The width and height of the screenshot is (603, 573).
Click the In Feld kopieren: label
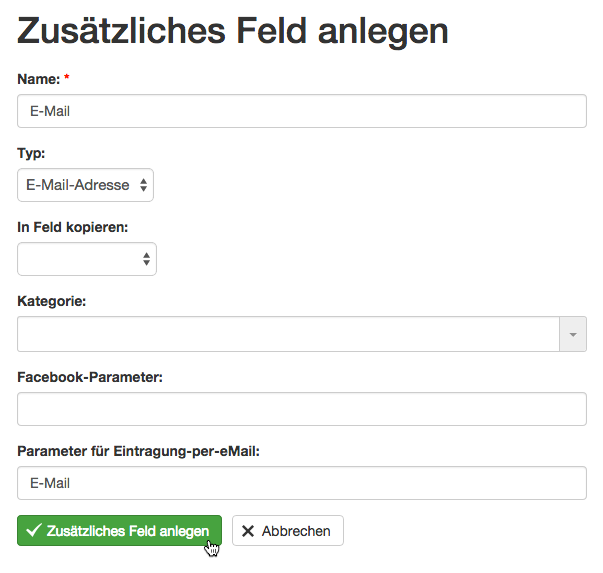tap(73, 227)
